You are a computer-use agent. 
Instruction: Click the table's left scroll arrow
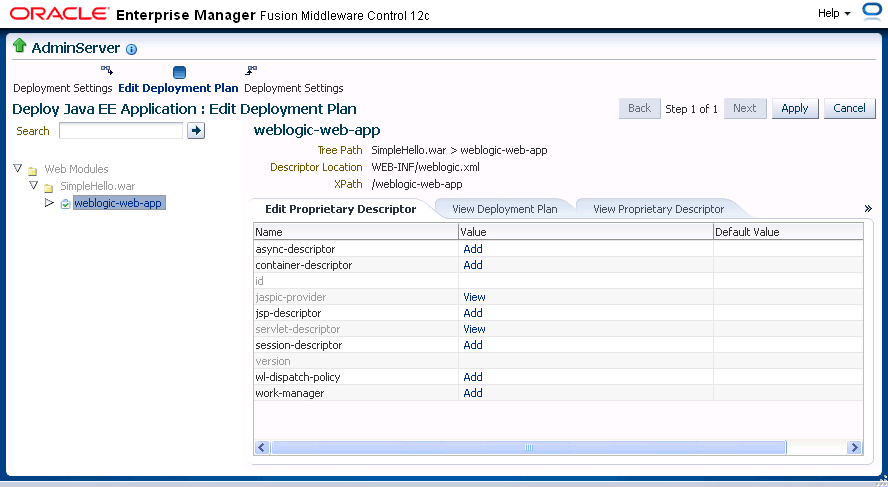coord(262,447)
